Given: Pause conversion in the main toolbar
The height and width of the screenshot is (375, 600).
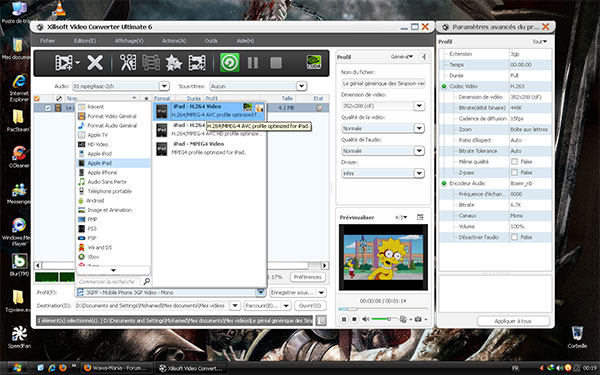Looking at the screenshot, I should pyautogui.click(x=253, y=62).
